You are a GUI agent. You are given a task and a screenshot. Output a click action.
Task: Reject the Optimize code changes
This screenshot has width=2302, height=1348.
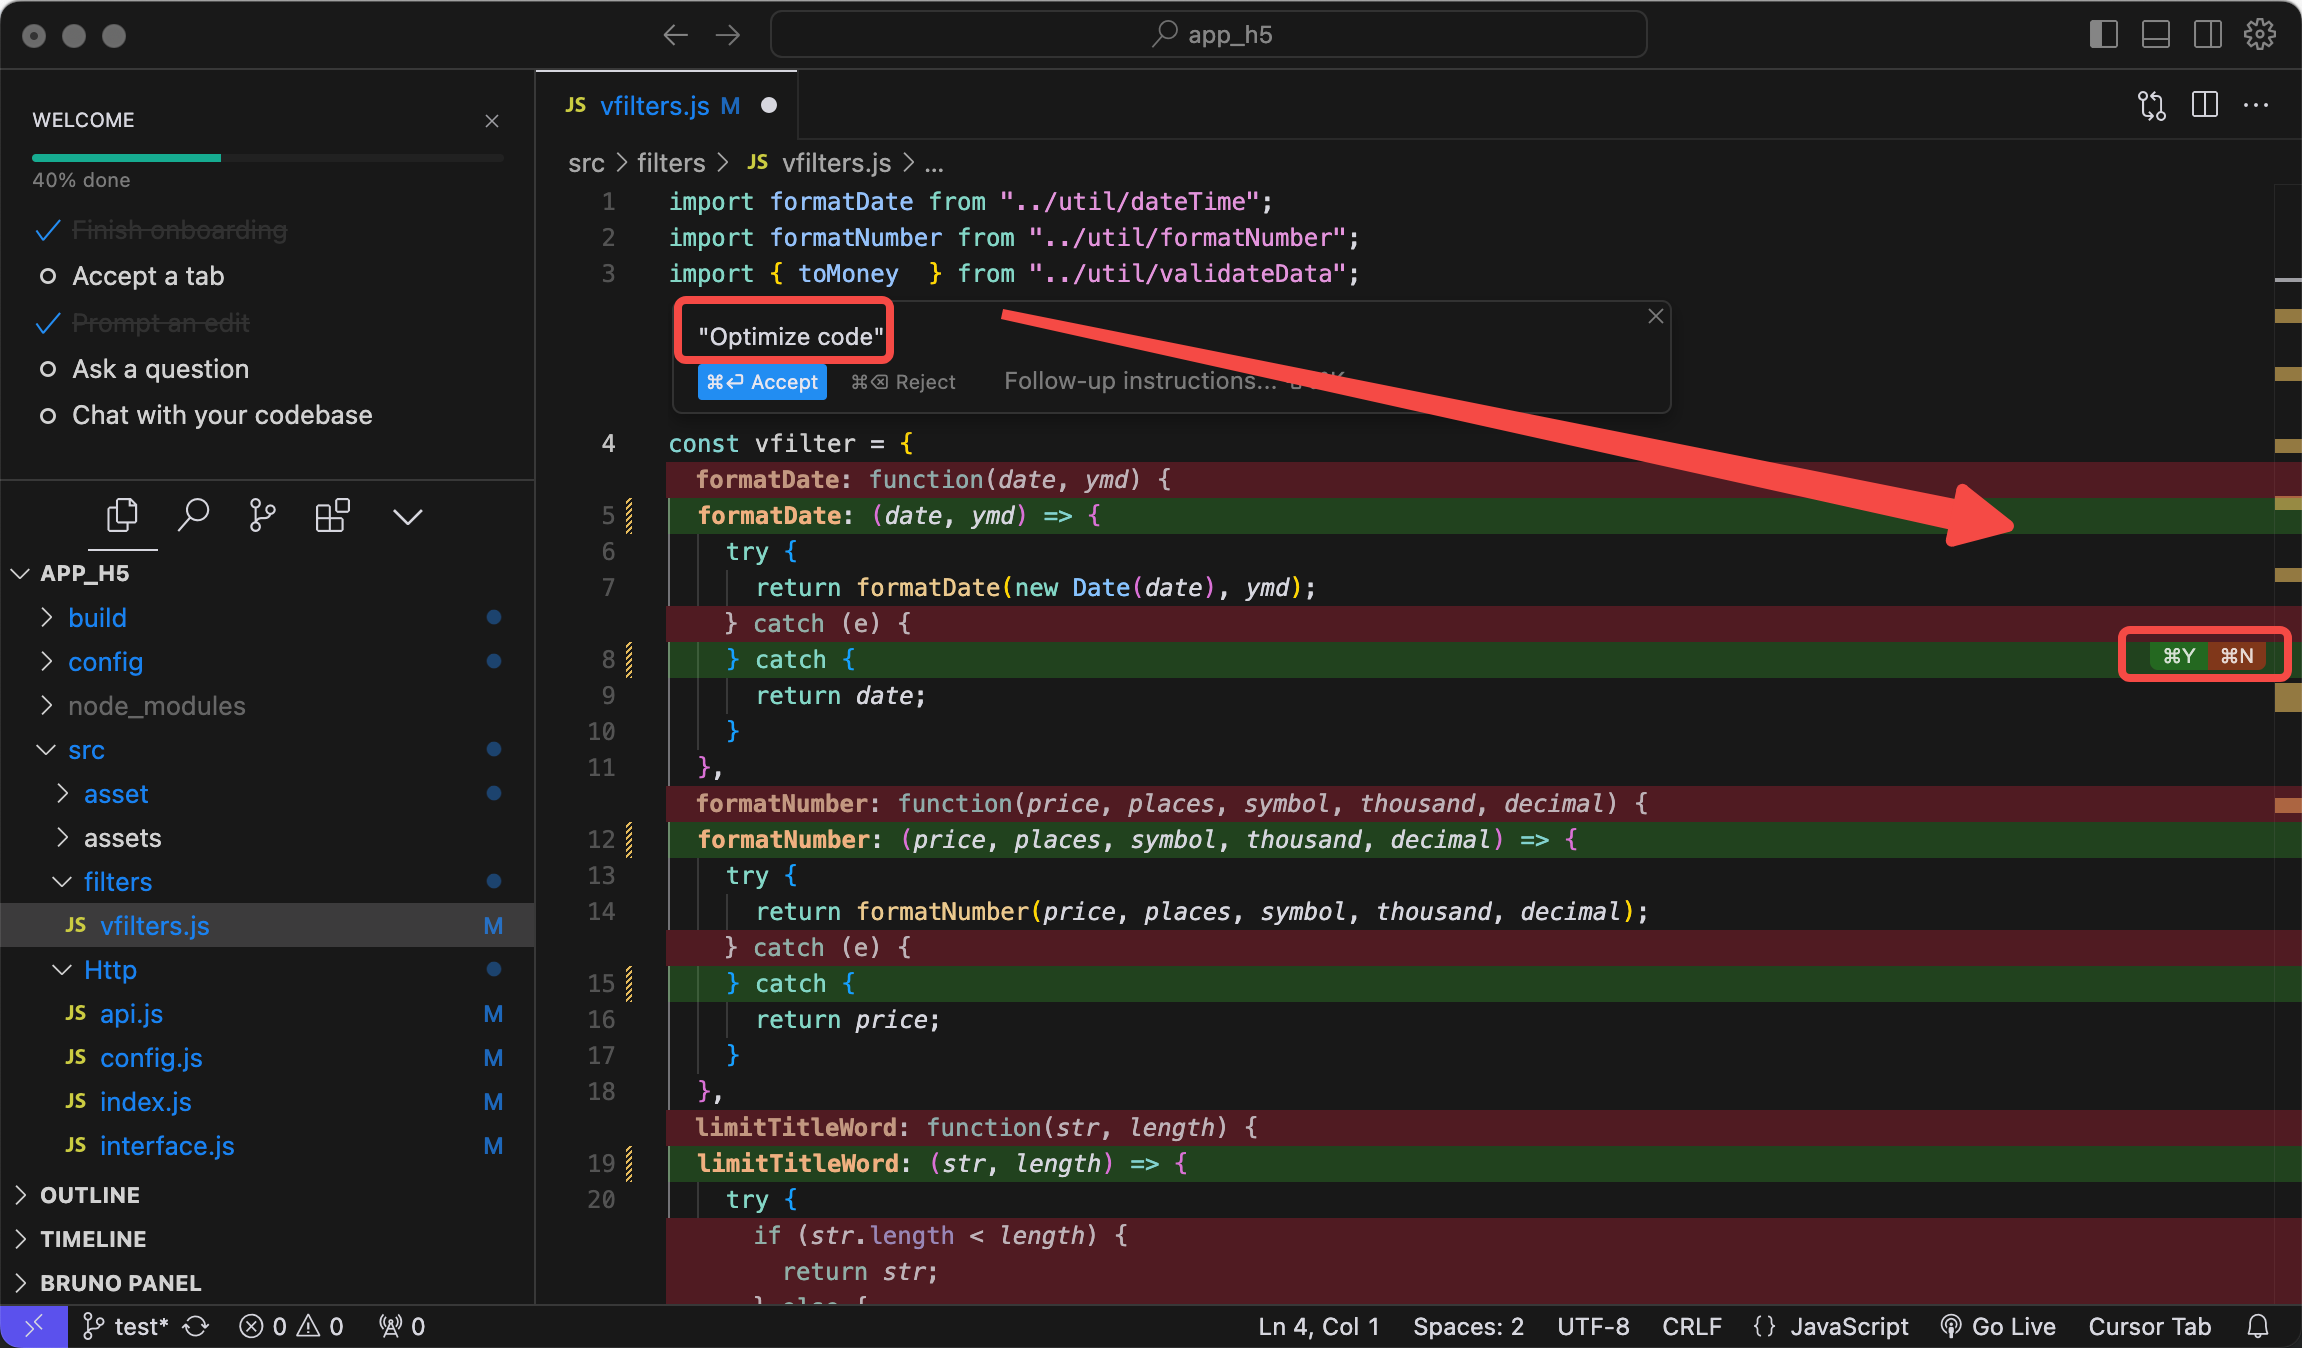pyautogui.click(x=903, y=382)
